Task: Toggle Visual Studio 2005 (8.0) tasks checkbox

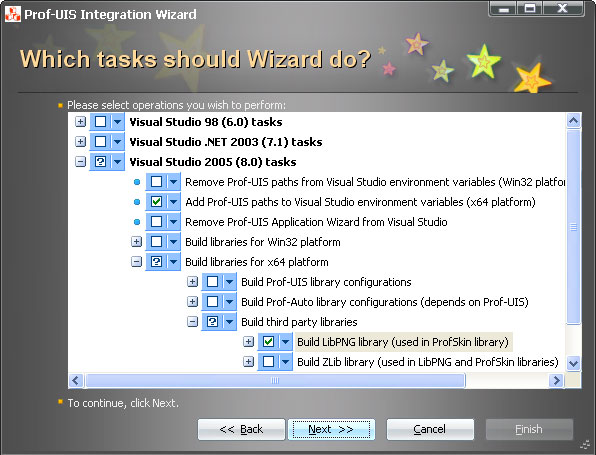Action: click(100, 162)
